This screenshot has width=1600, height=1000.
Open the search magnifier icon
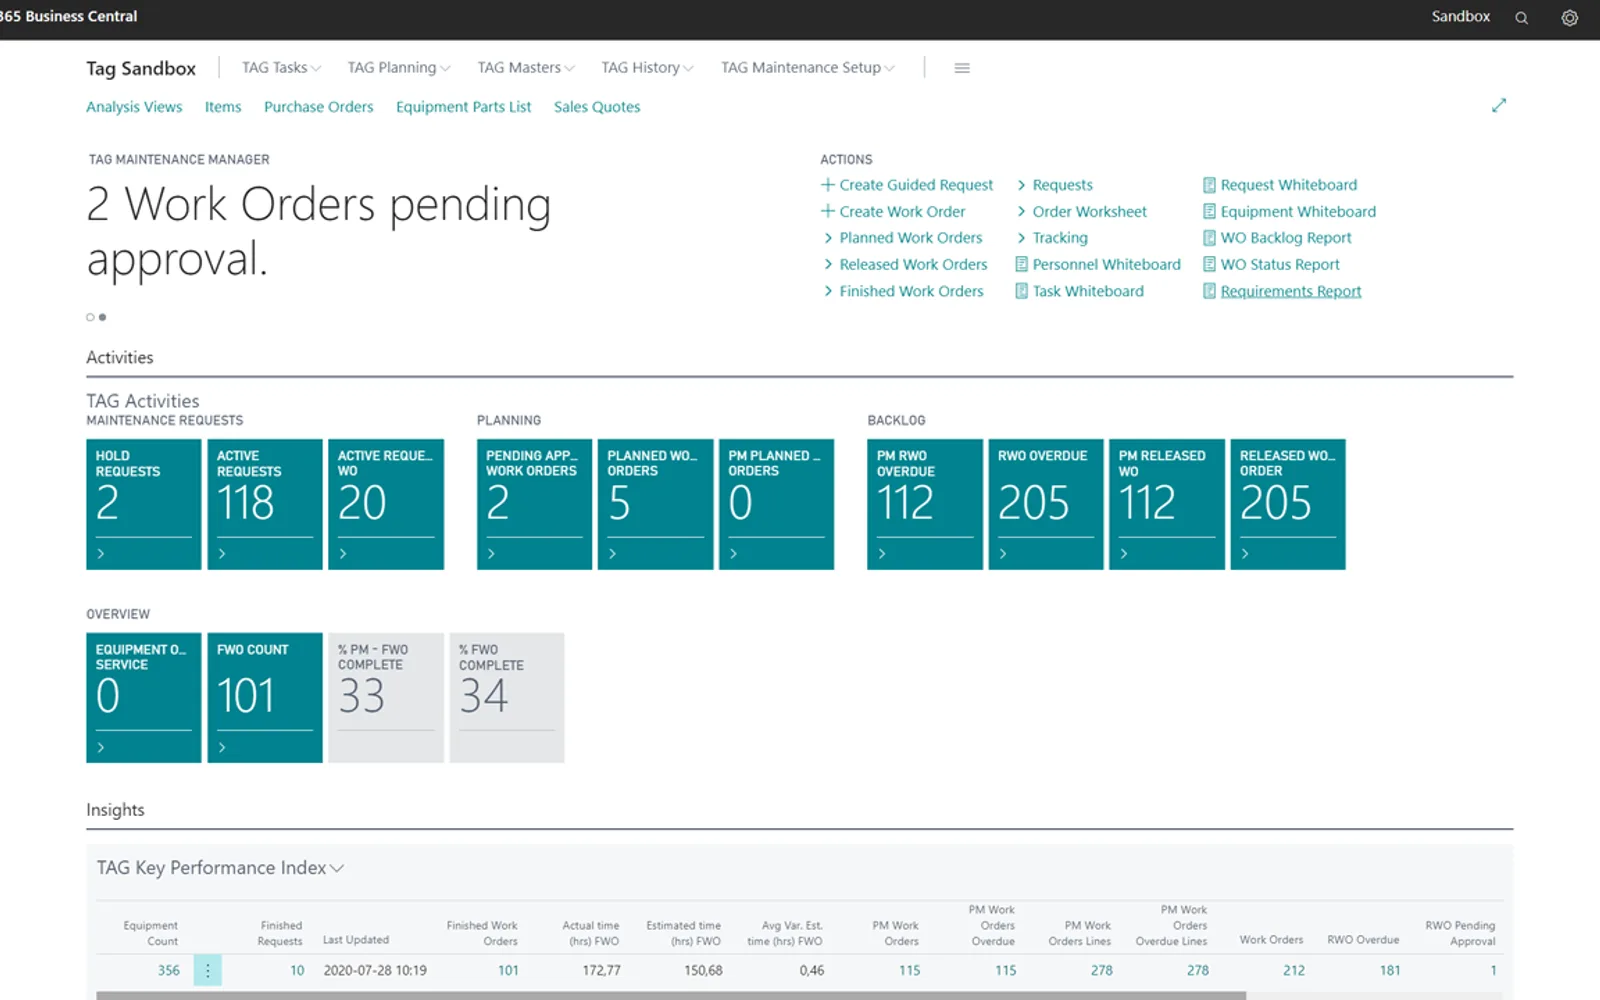click(1521, 18)
